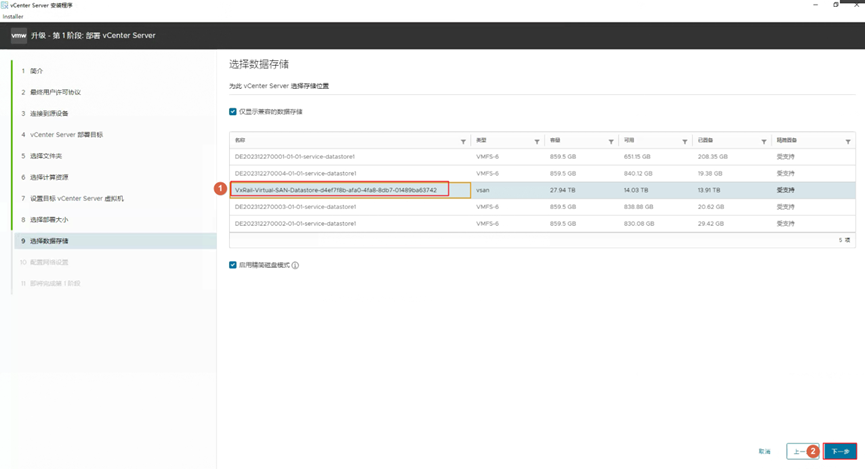
Task: Restore the installer window size
Action: (x=836, y=4)
